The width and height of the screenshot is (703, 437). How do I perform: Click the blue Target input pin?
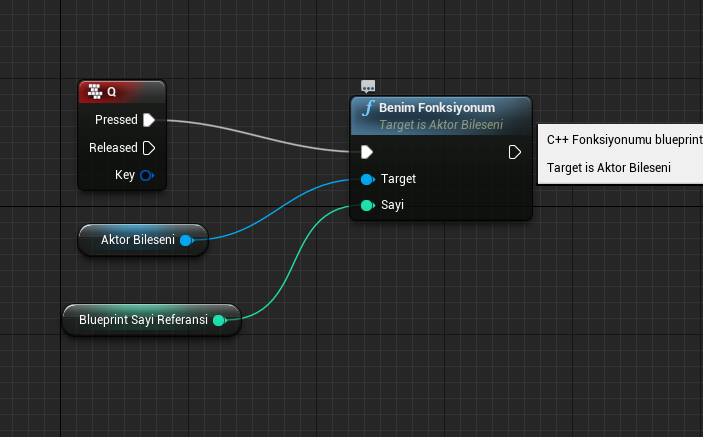point(368,179)
